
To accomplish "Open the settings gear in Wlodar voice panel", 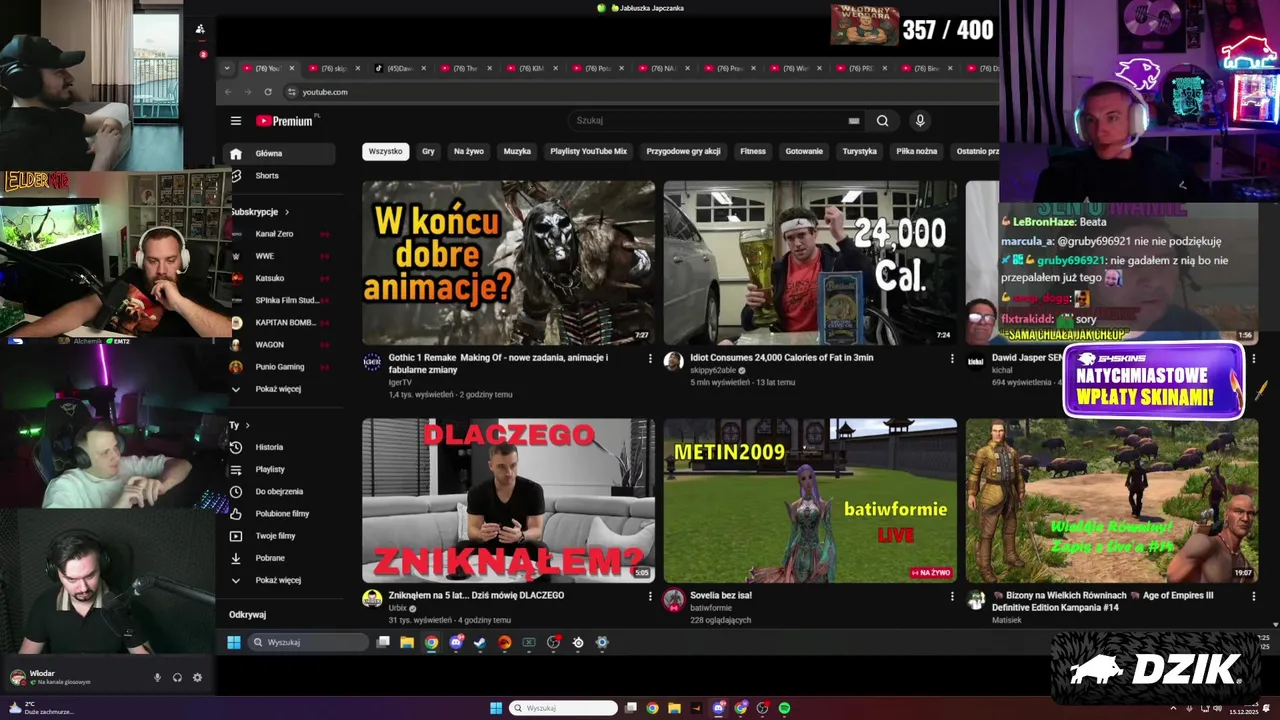I will pos(197,677).
